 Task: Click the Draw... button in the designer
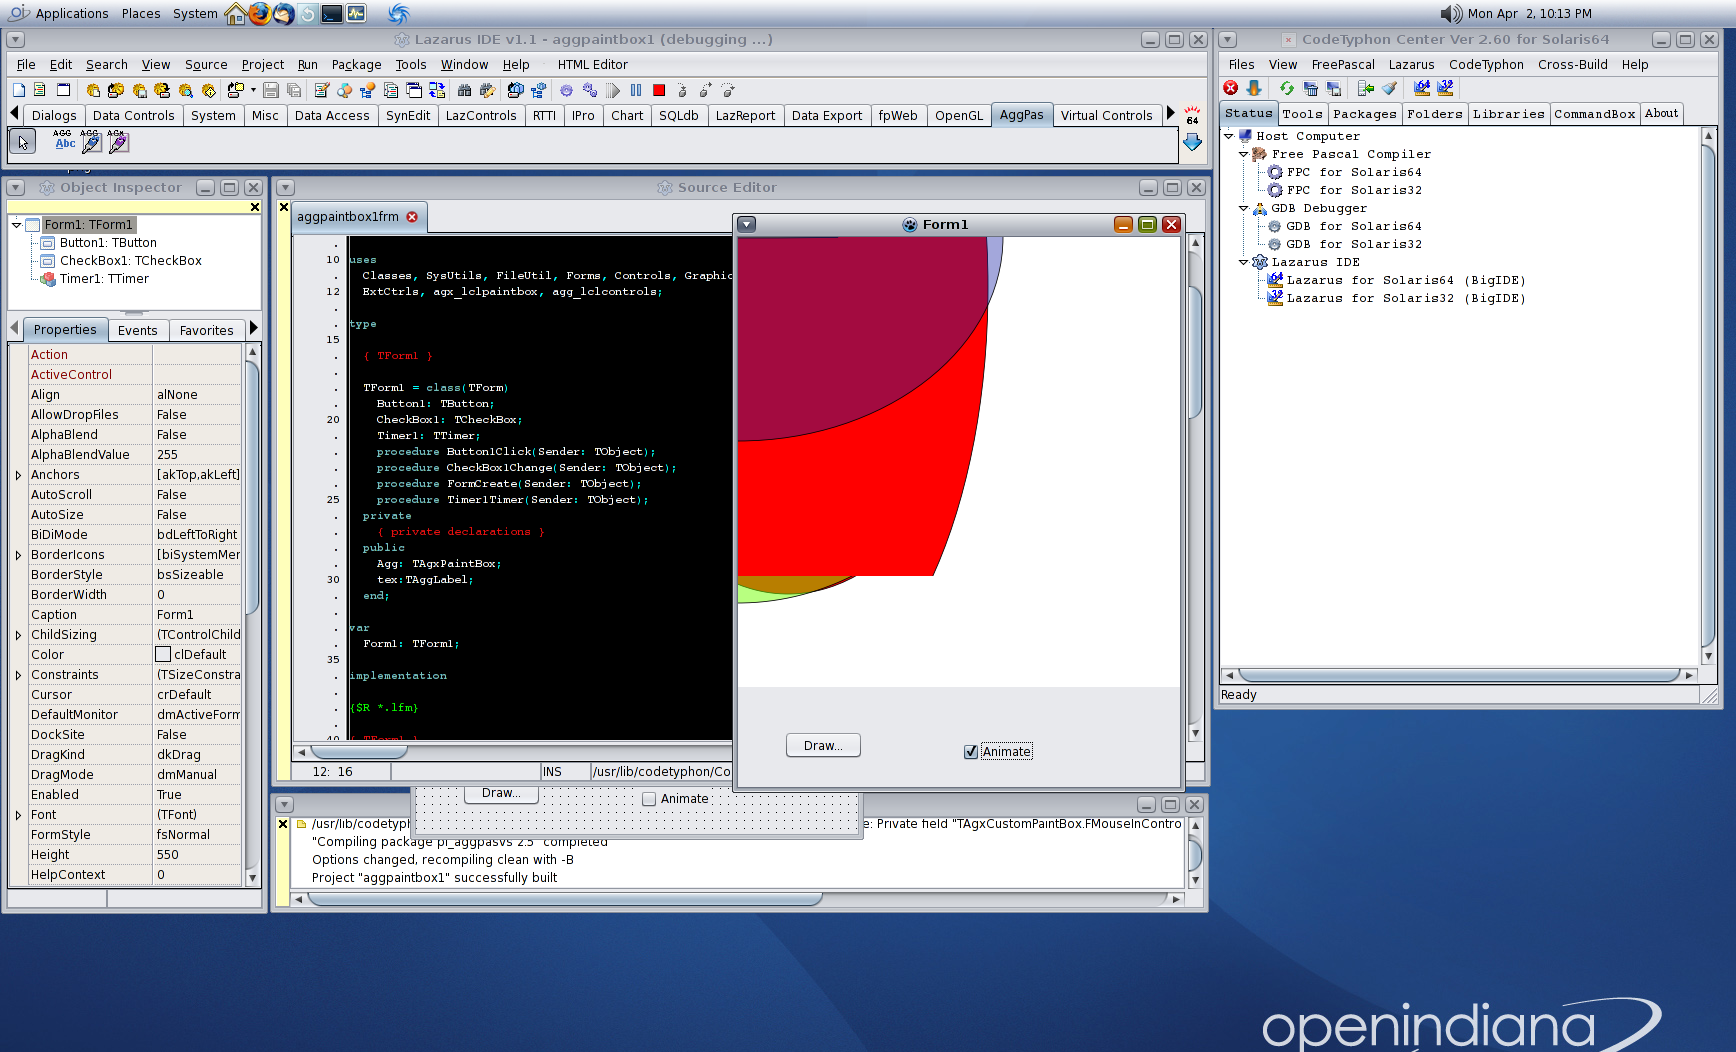coord(501,794)
